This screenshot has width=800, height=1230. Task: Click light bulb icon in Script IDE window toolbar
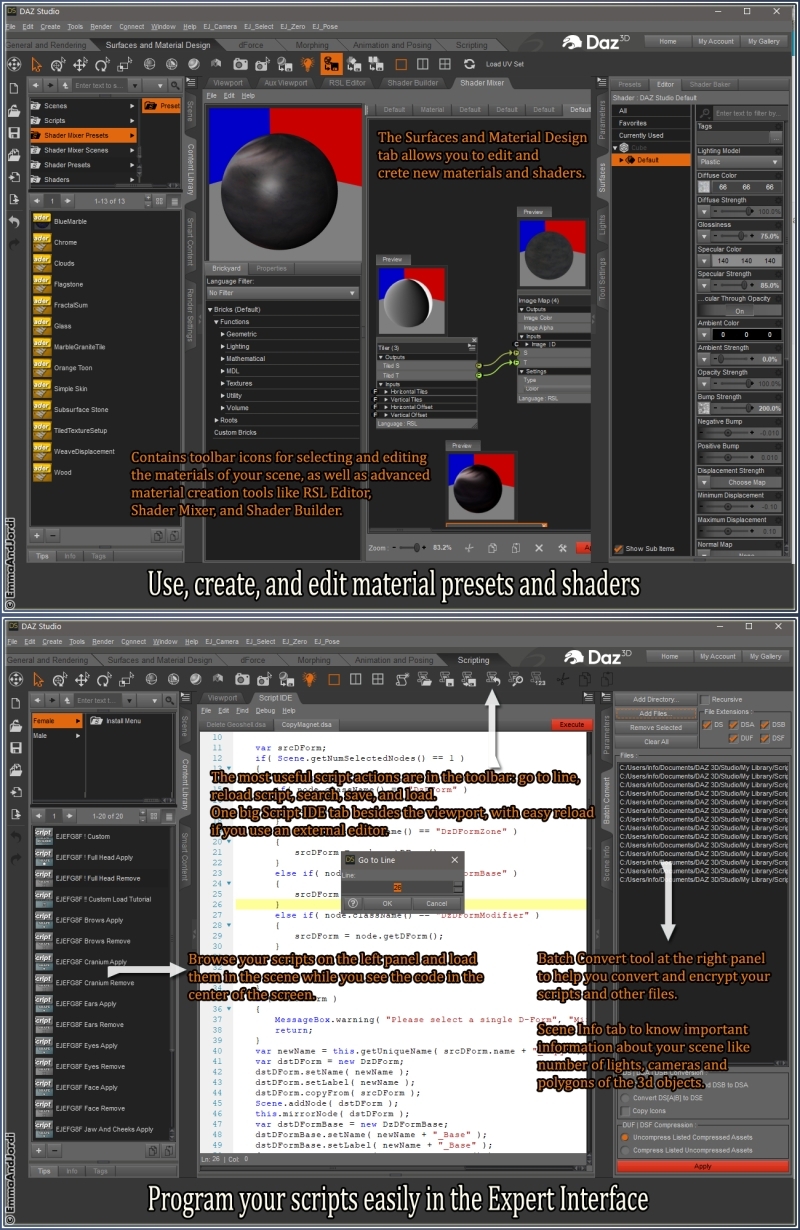click(x=310, y=679)
